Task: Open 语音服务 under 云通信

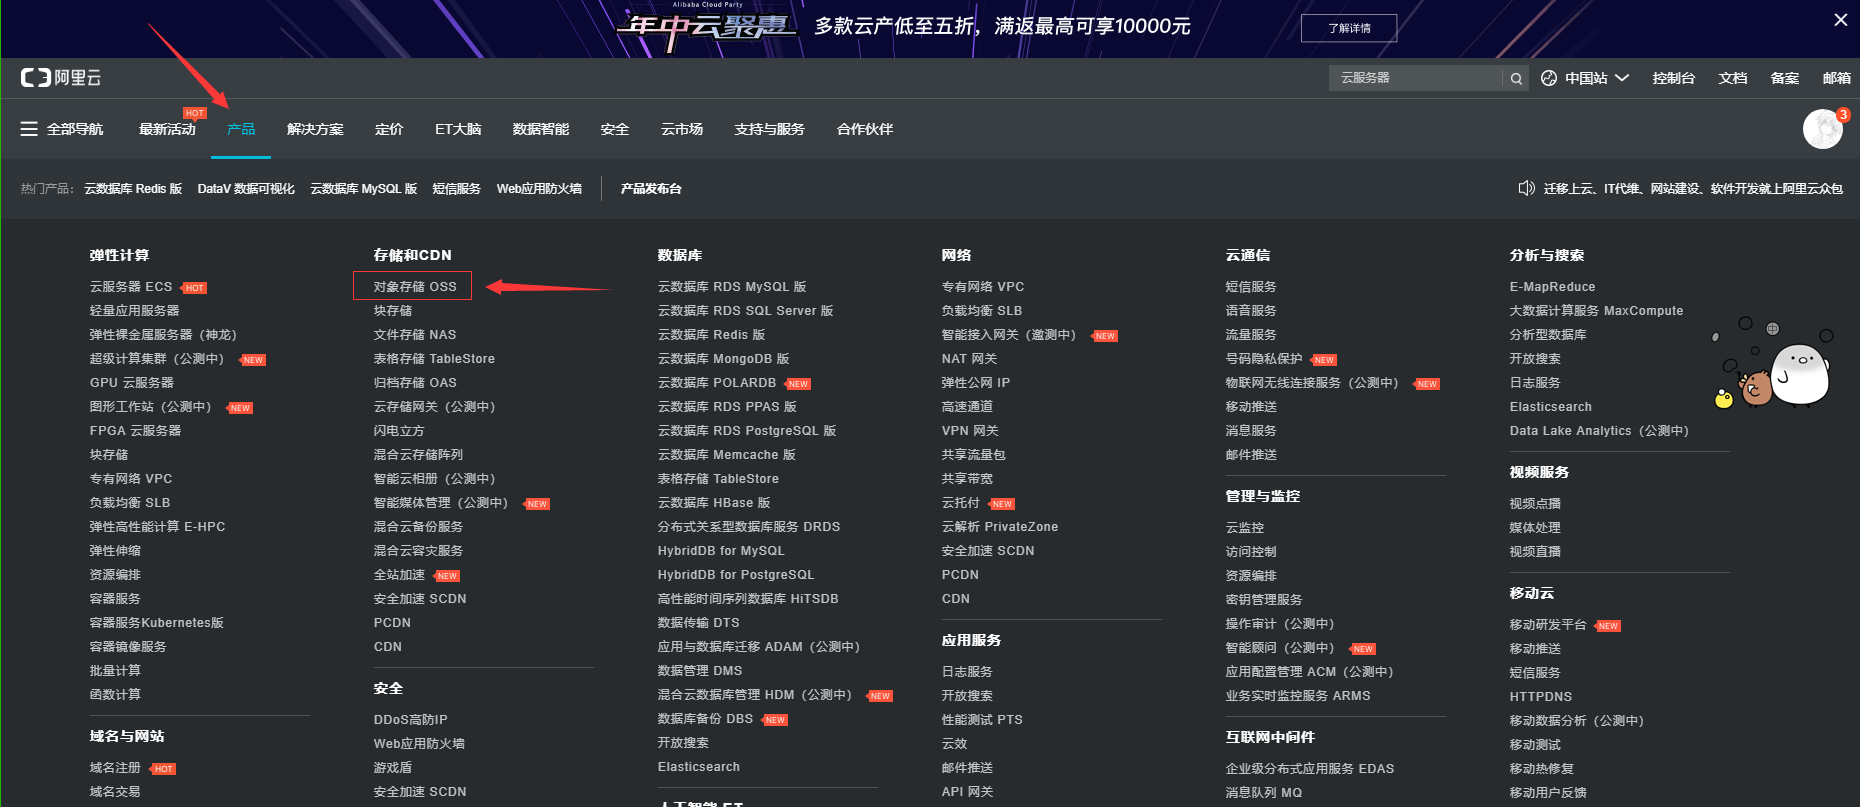Action: (1251, 311)
